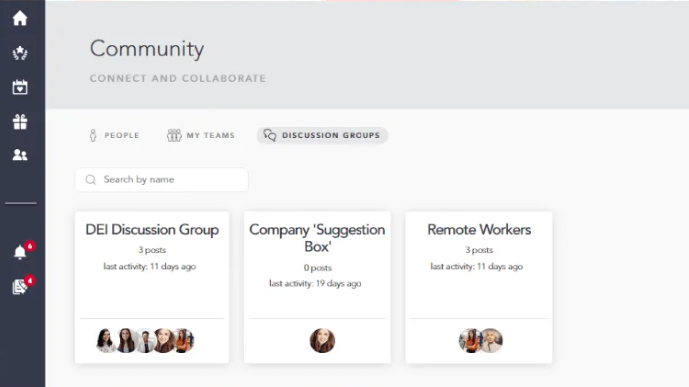
Task: Open the DEI Discussion Group card title
Action: 152,230
